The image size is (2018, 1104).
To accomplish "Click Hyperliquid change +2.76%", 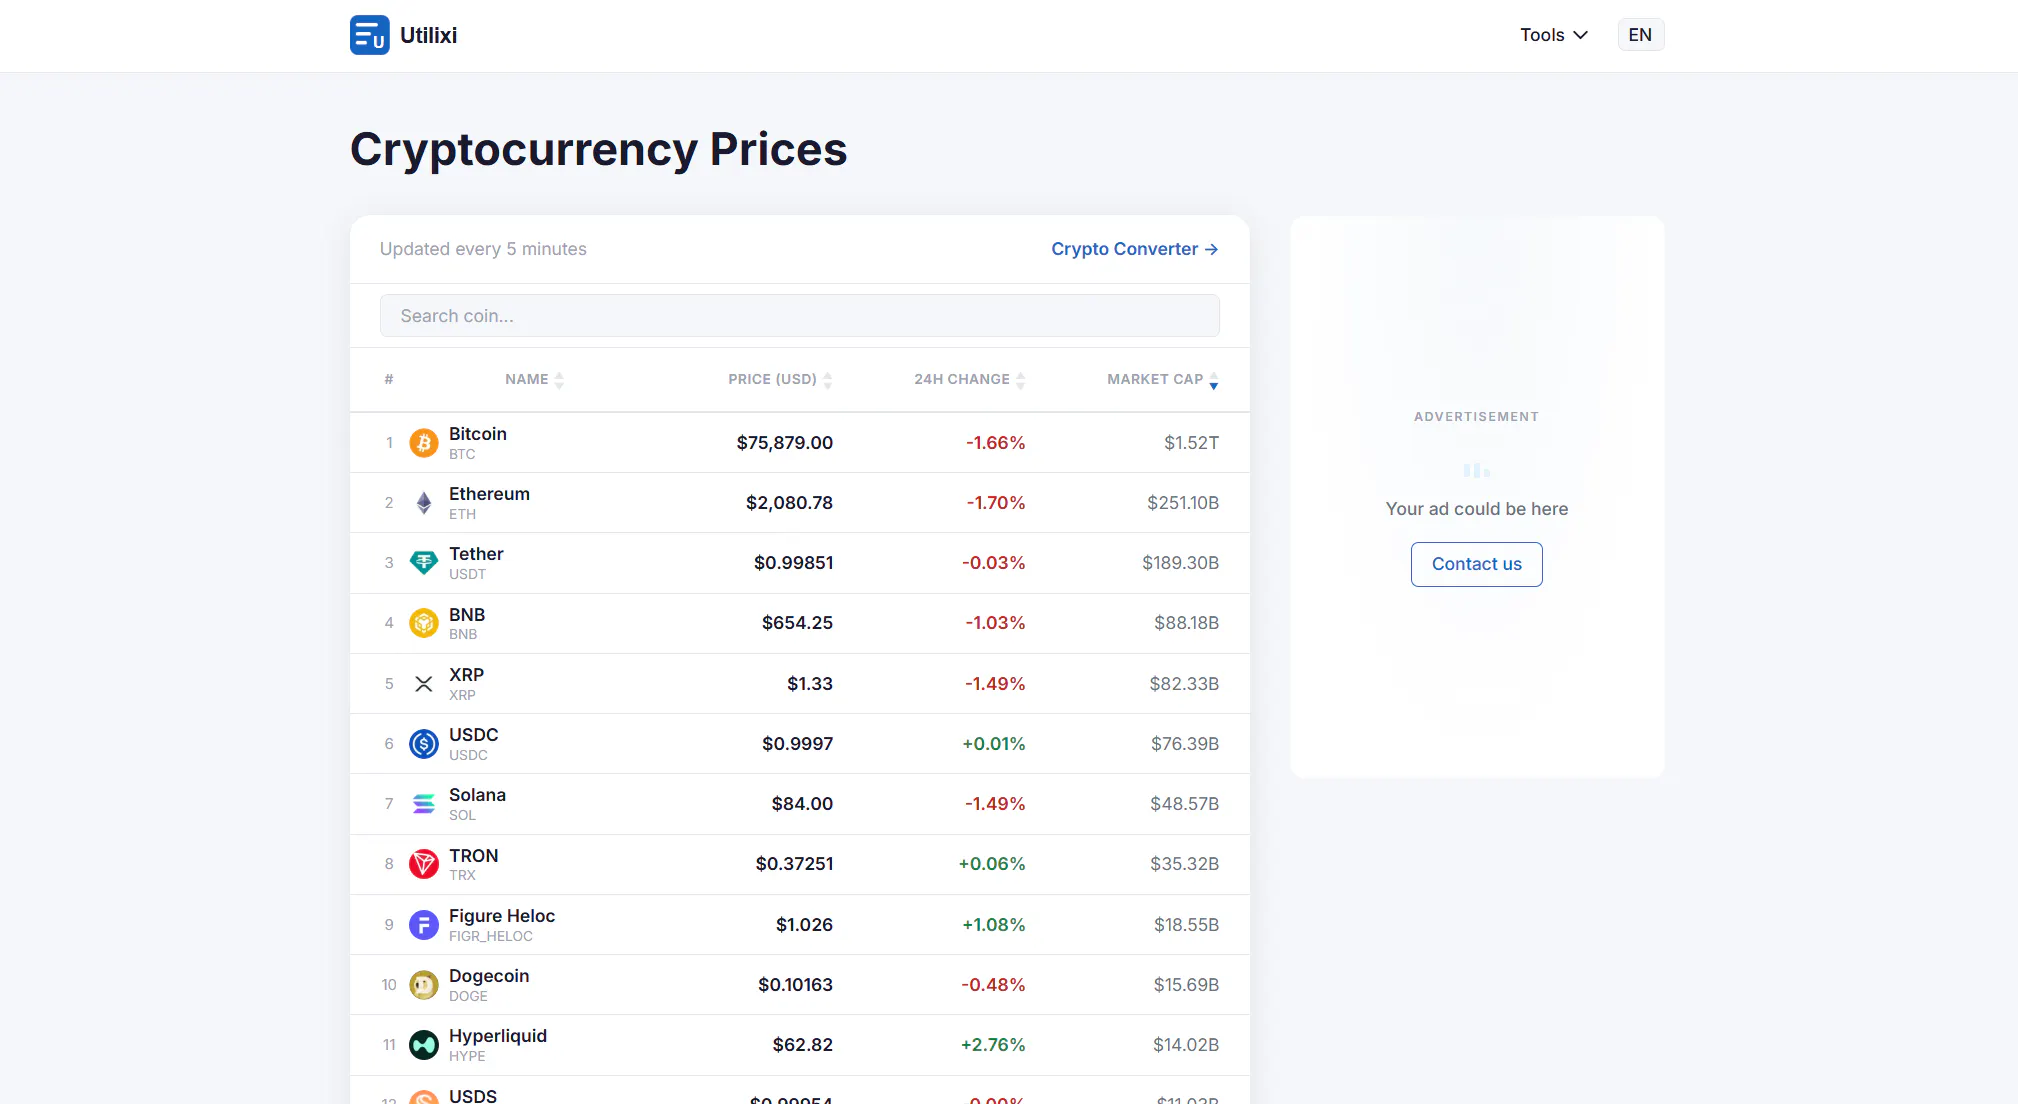I will (x=993, y=1045).
